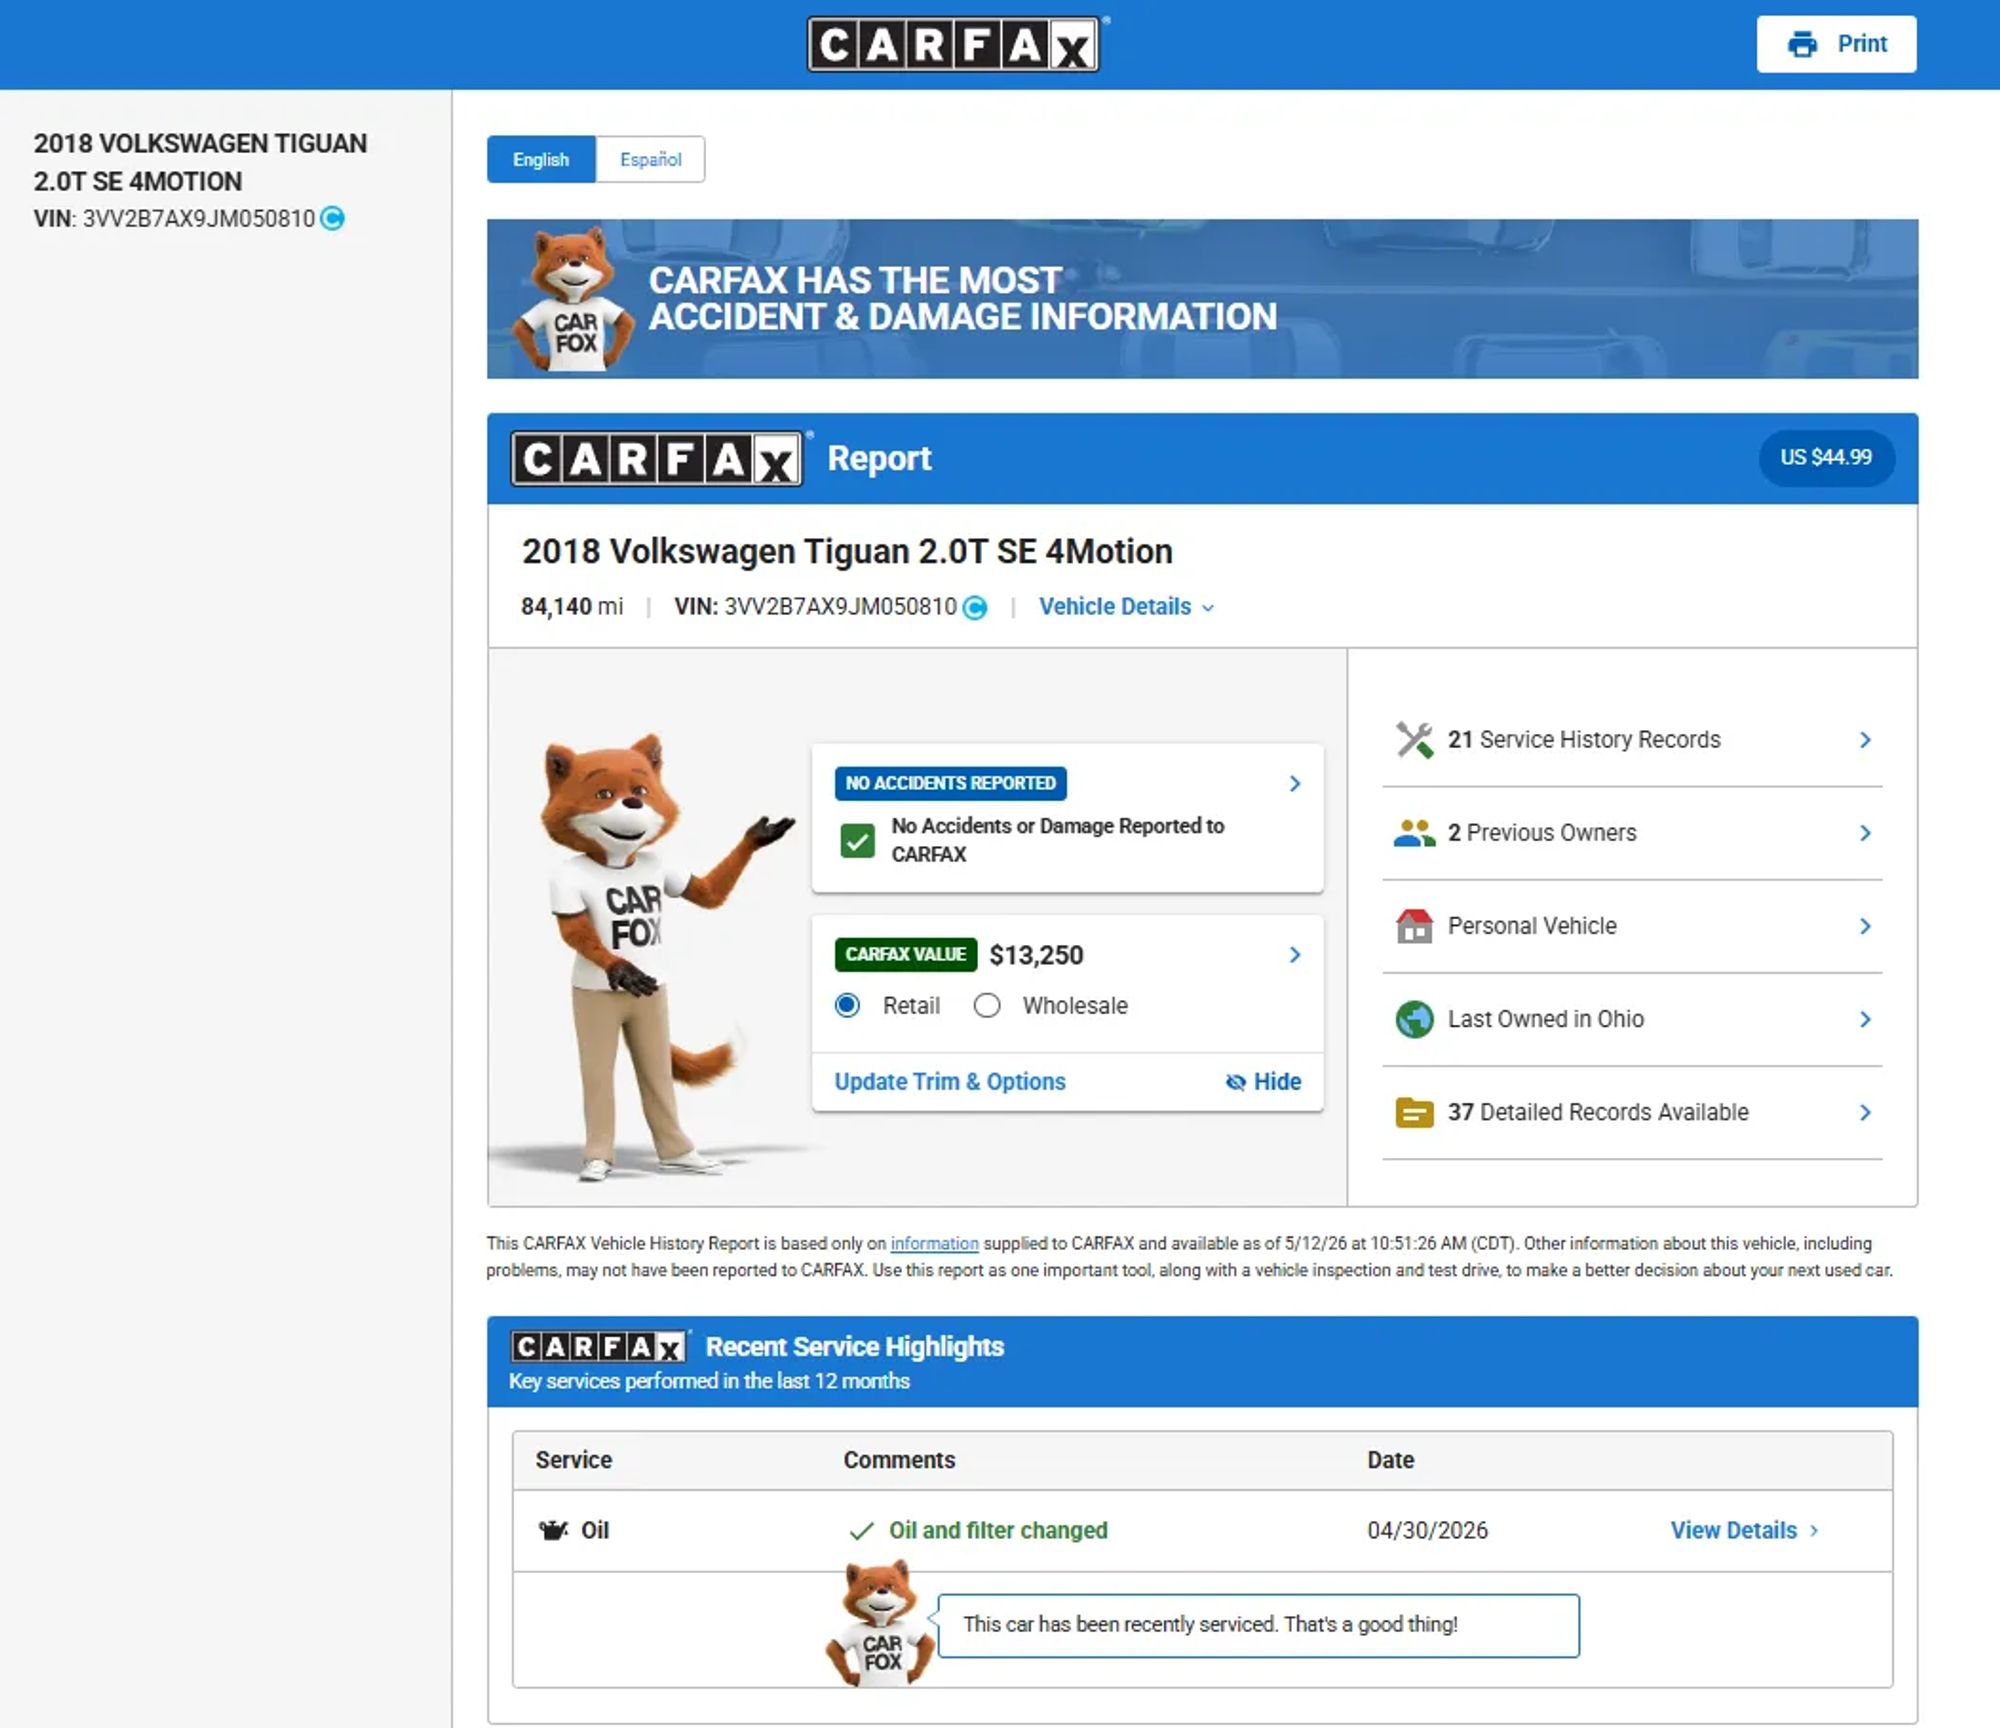Click the recently serviced speech bubble
The image size is (2000, 1728).
coord(1258,1625)
